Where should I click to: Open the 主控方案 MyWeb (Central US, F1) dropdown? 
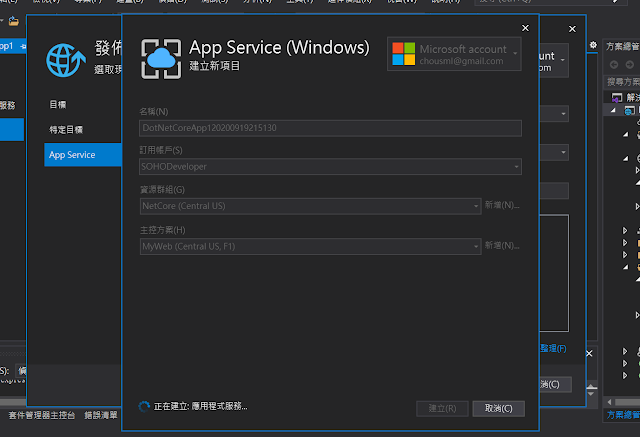click(310, 246)
